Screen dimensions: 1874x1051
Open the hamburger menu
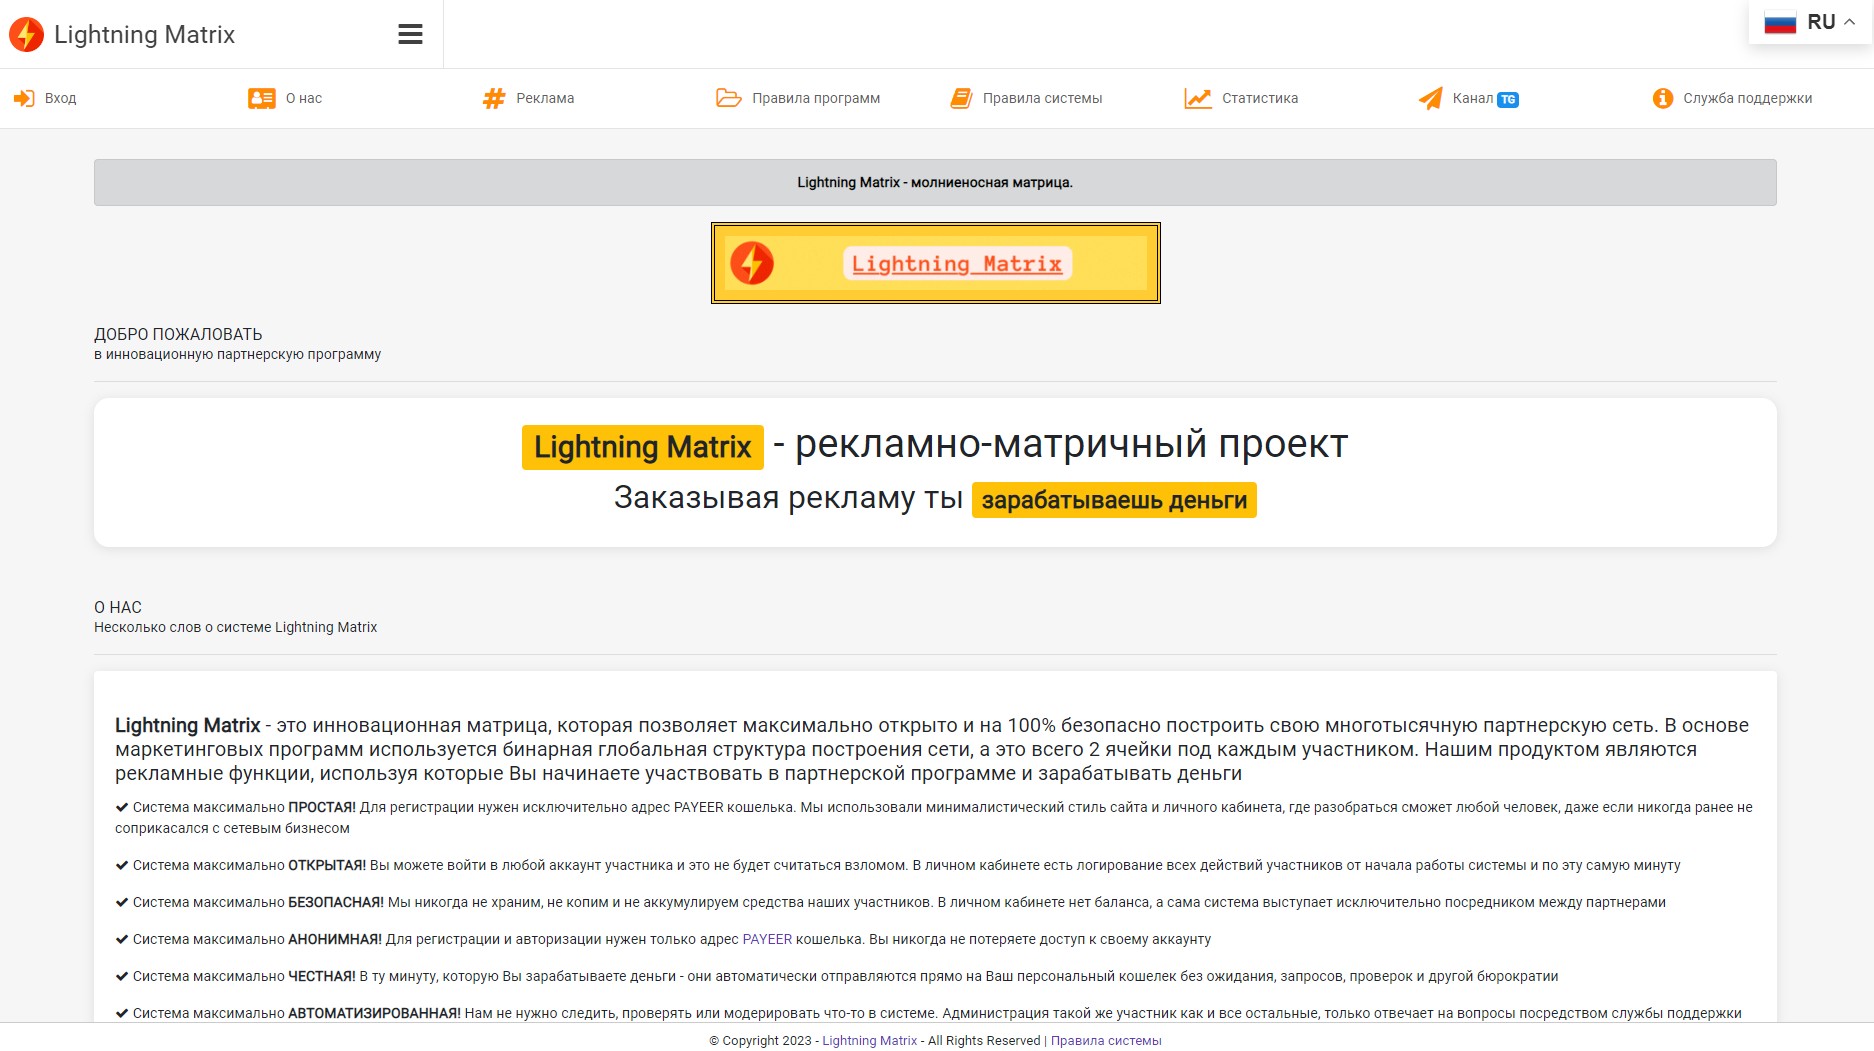click(x=410, y=34)
